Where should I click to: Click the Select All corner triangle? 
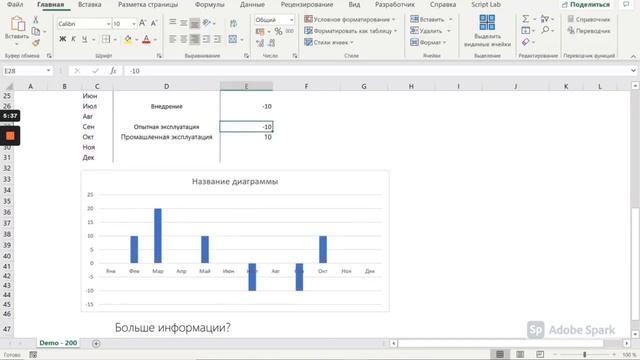8,87
